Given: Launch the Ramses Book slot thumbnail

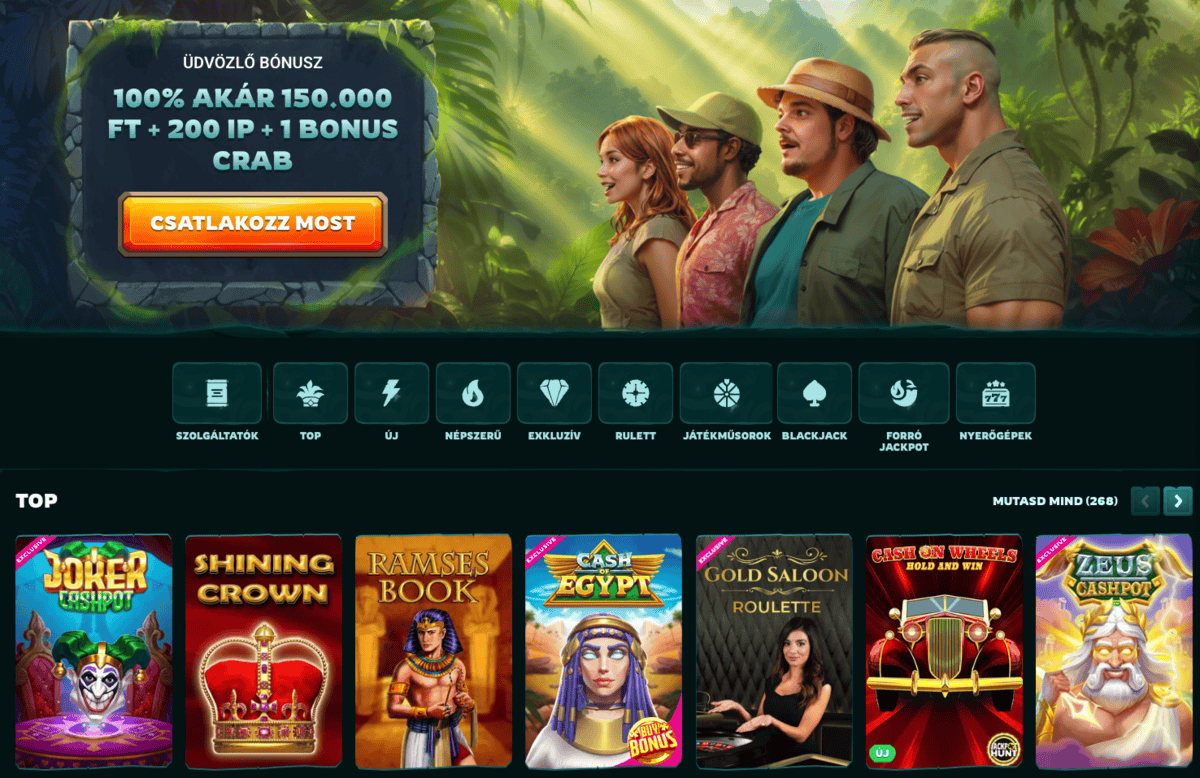Looking at the screenshot, I should click(x=434, y=651).
